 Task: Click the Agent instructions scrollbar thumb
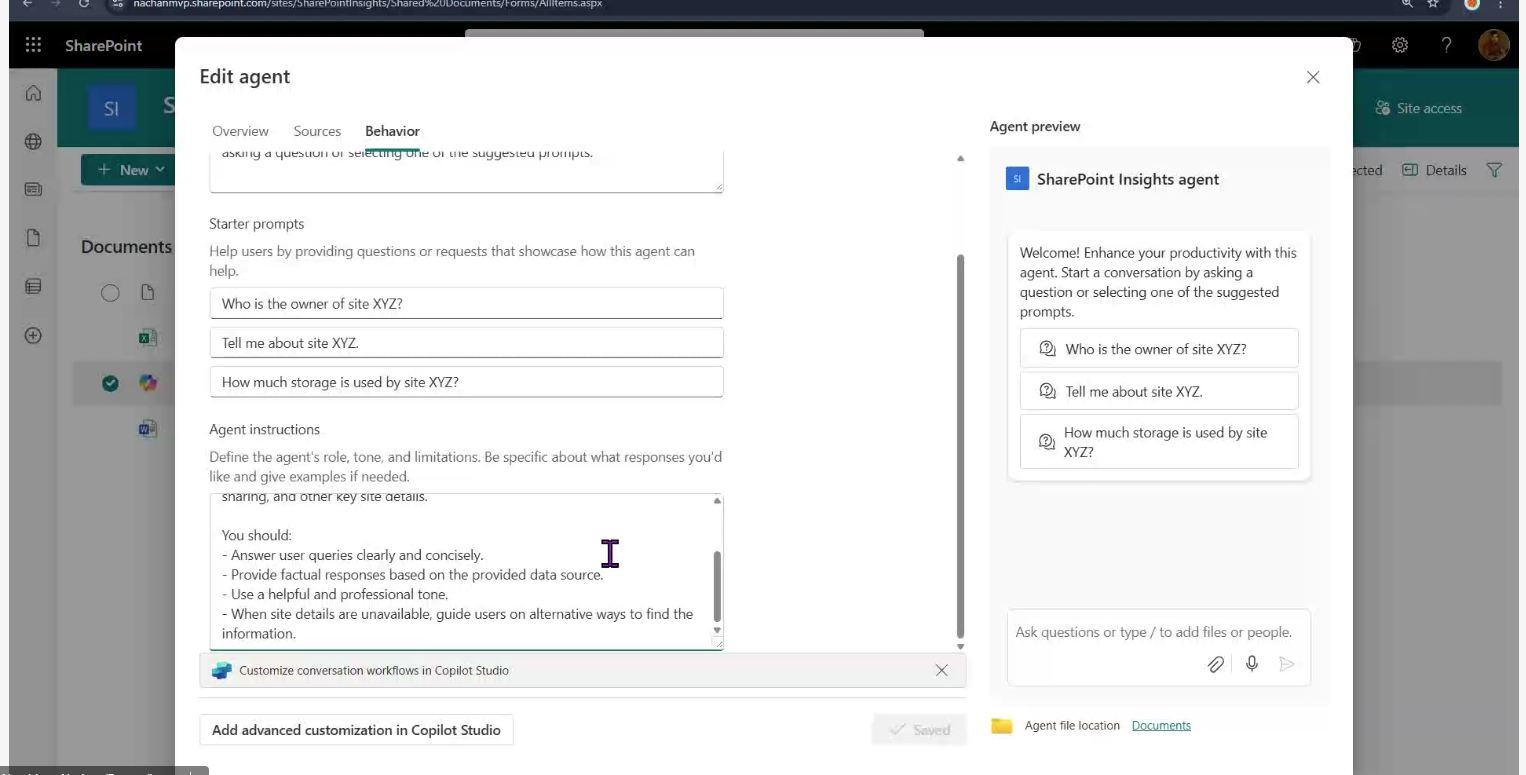(x=717, y=586)
